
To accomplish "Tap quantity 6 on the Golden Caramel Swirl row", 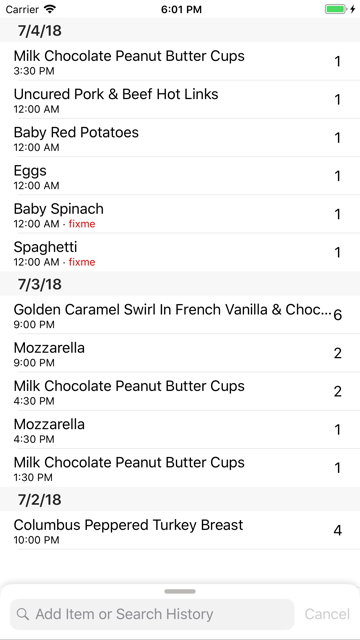I will point(338,315).
